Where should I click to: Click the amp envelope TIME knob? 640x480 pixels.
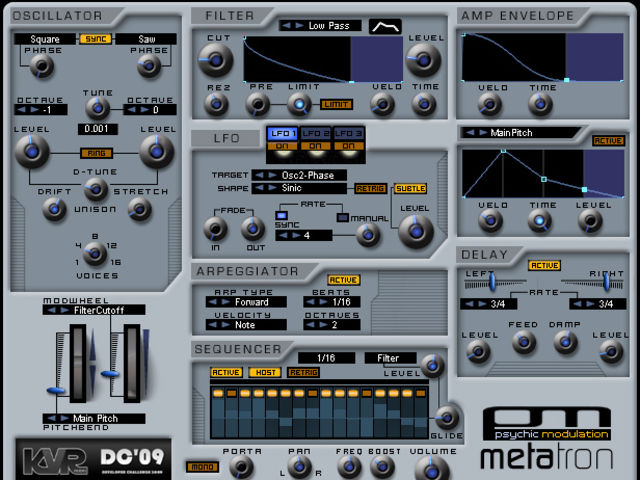(x=540, y=104)
